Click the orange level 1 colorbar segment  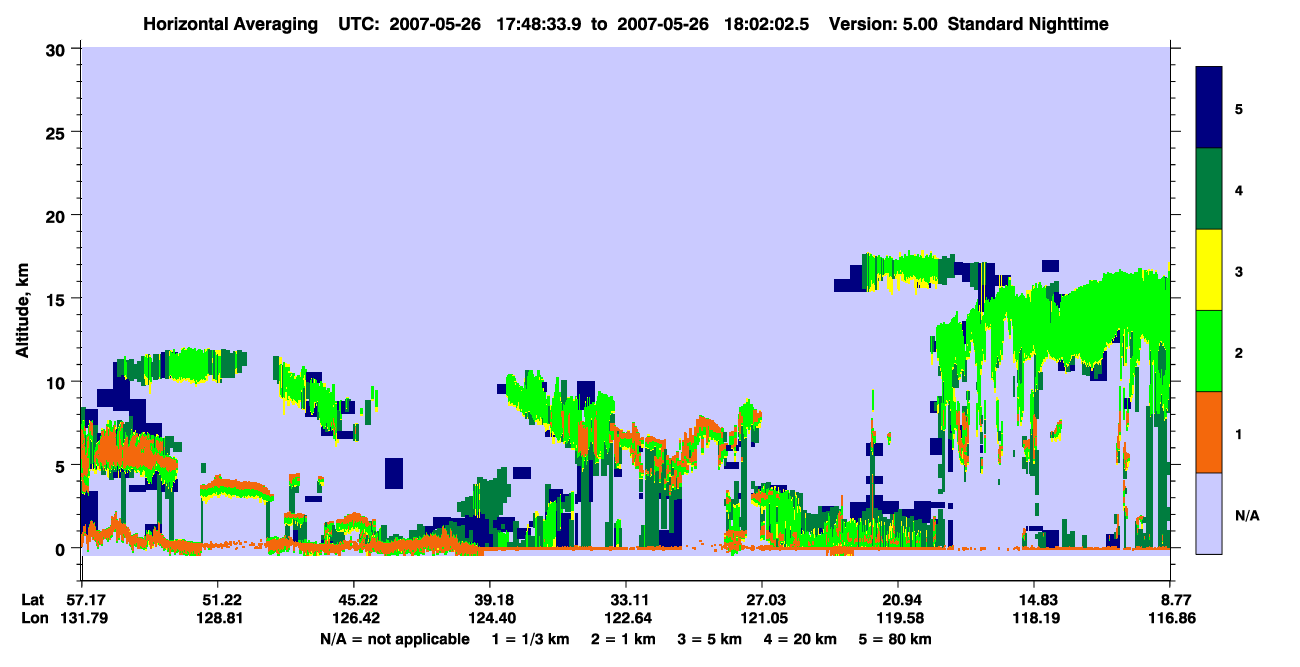pos(1209,432)
